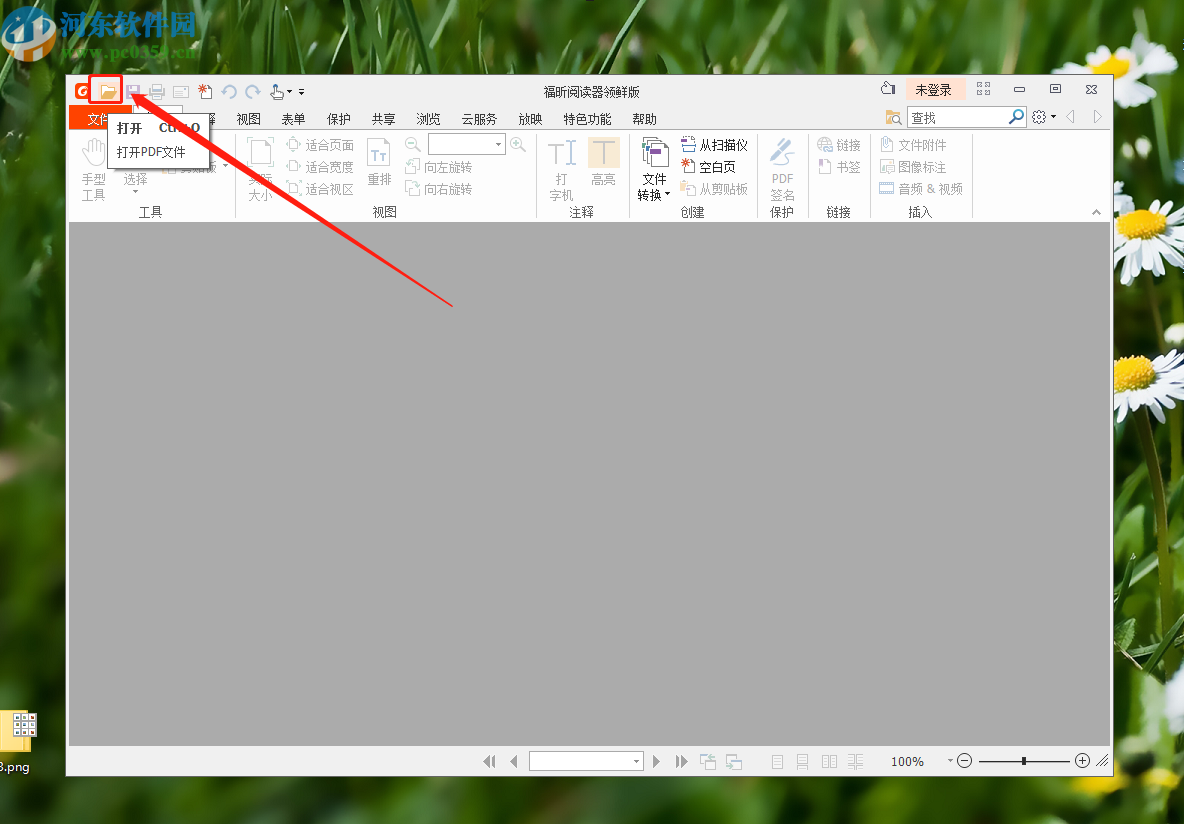
Task: Open the 帮助 ribbon tab
Action: [x=644, y=119]
